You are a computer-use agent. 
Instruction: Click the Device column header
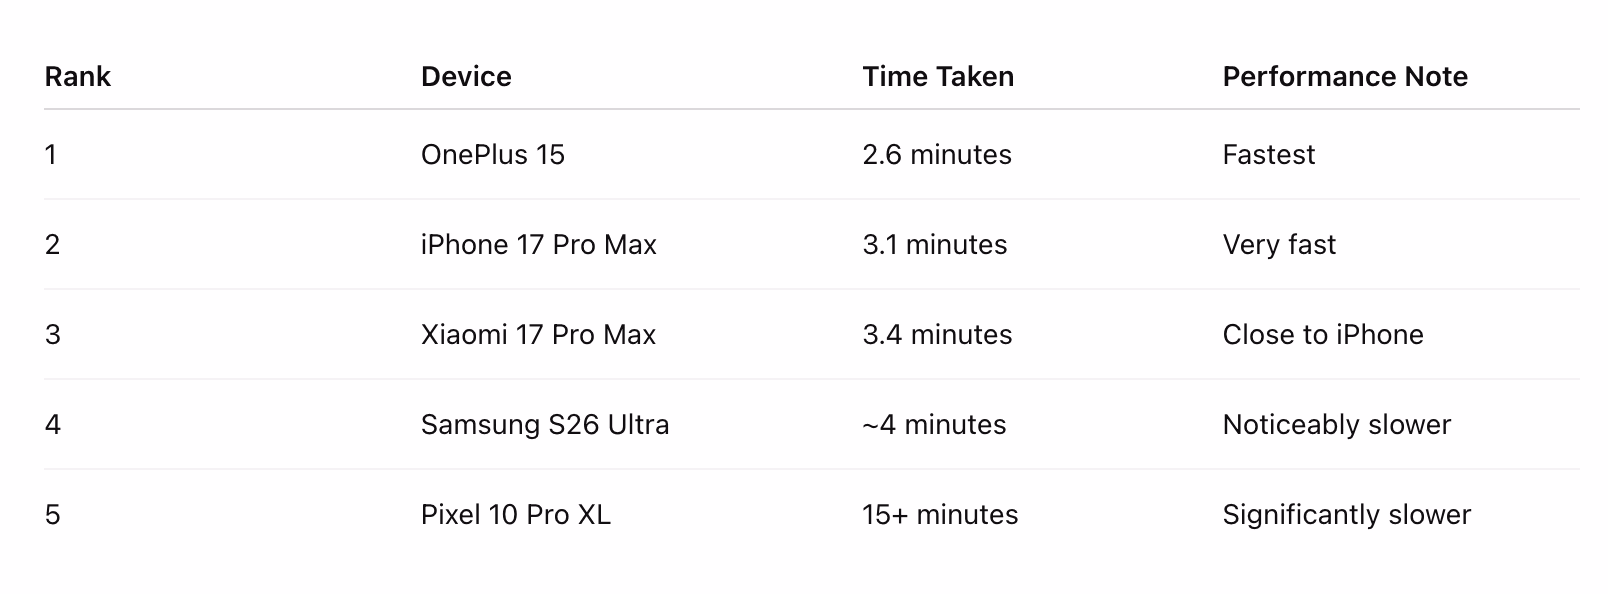coord(466,77)
